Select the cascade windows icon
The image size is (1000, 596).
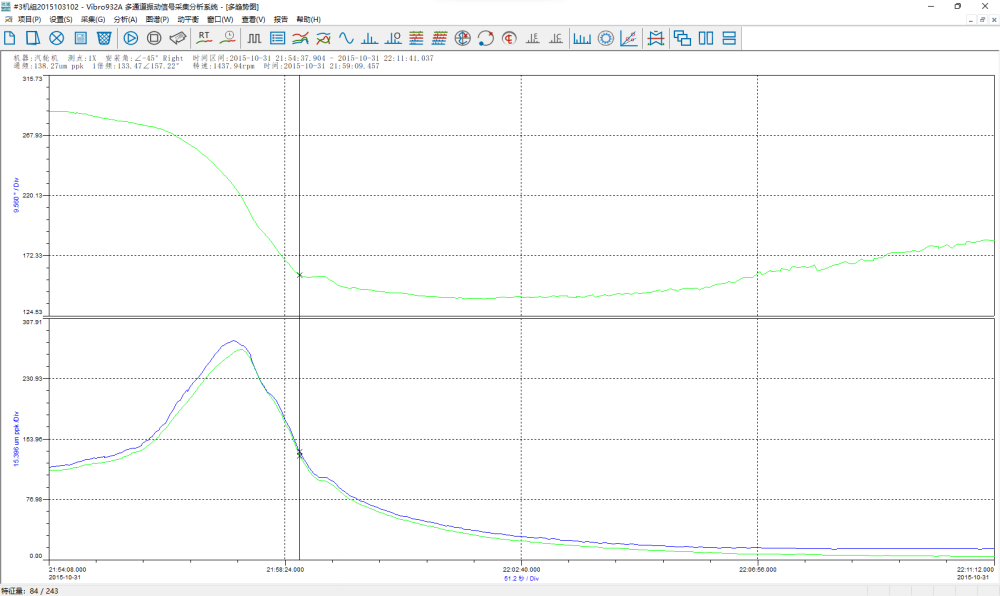(682, 38)
